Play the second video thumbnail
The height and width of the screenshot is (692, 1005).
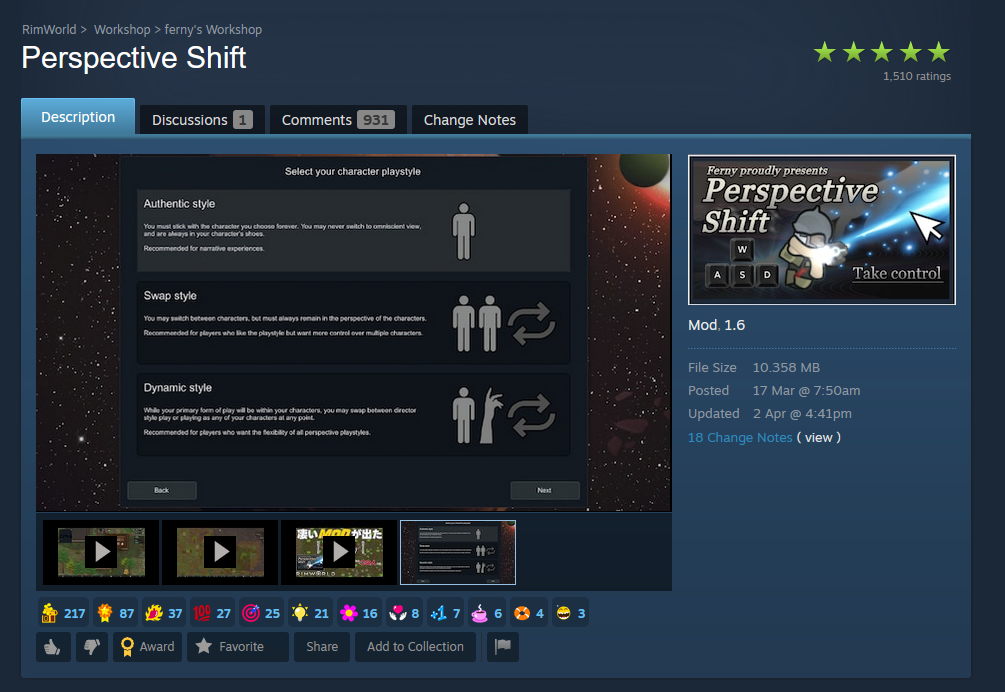tap(220, 552)
